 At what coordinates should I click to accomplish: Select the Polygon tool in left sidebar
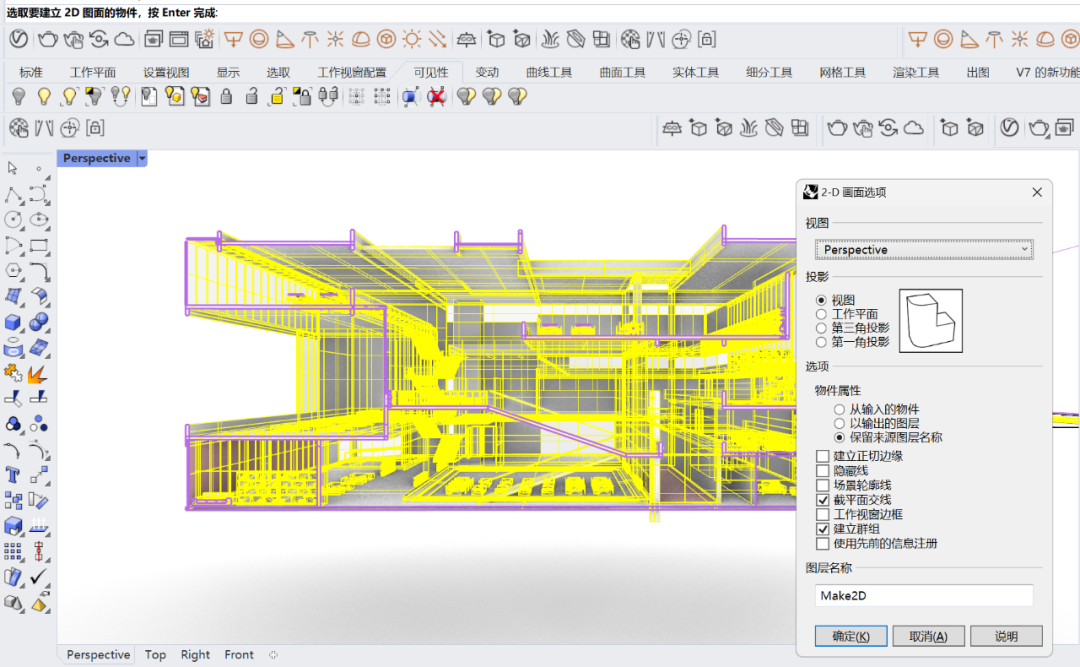pyautogui.click(x=14, y=271)
